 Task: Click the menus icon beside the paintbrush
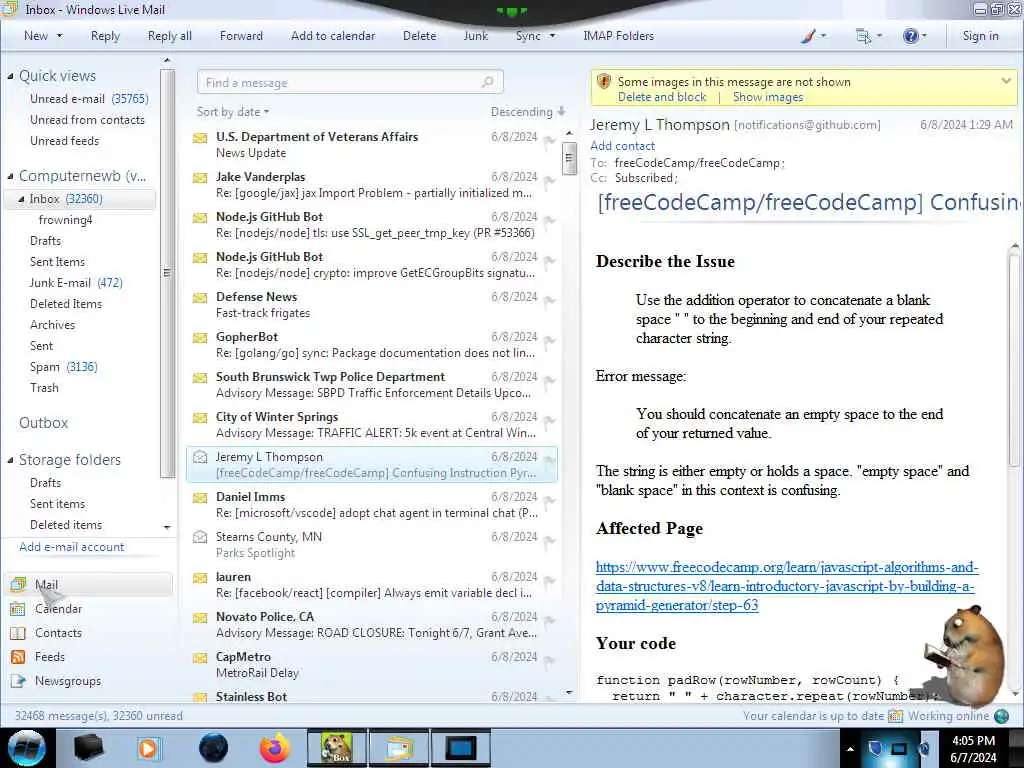point(863,36)
